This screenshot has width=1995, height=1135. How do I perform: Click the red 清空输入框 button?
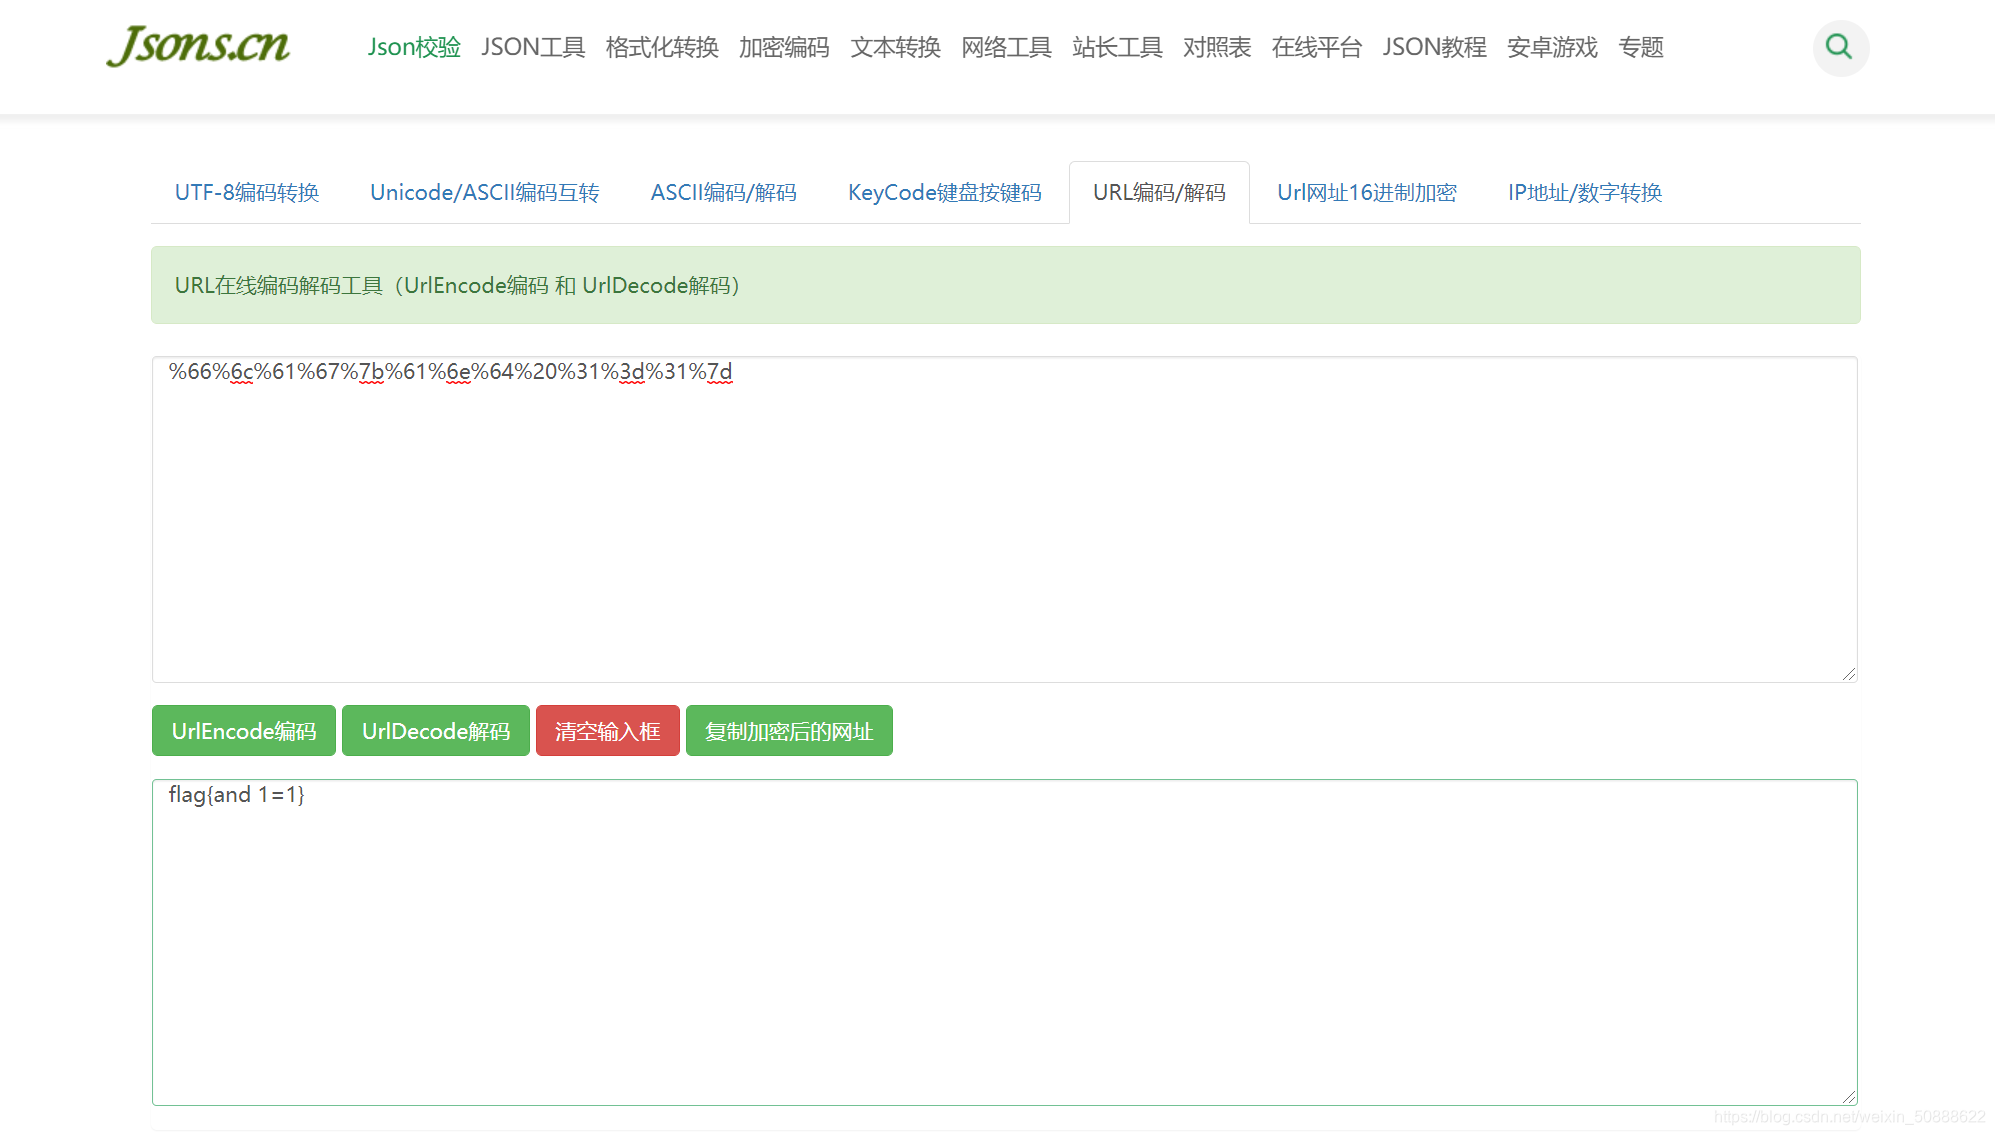[x=607, y=731]
